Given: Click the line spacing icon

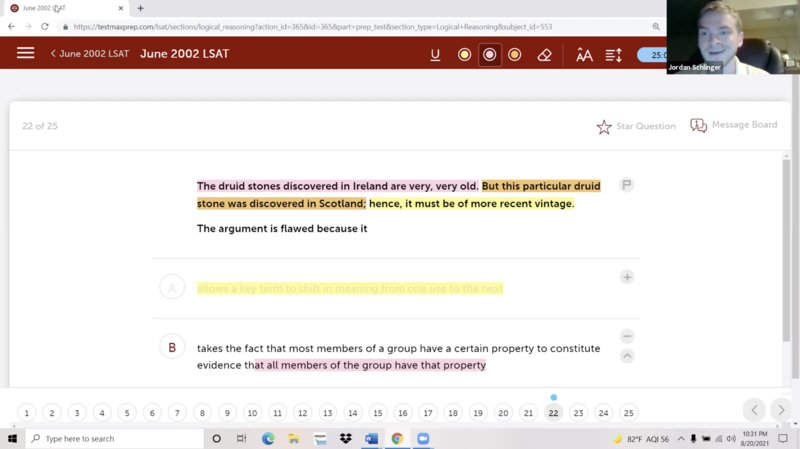Looking at the screenshot, I should [613, 55].
